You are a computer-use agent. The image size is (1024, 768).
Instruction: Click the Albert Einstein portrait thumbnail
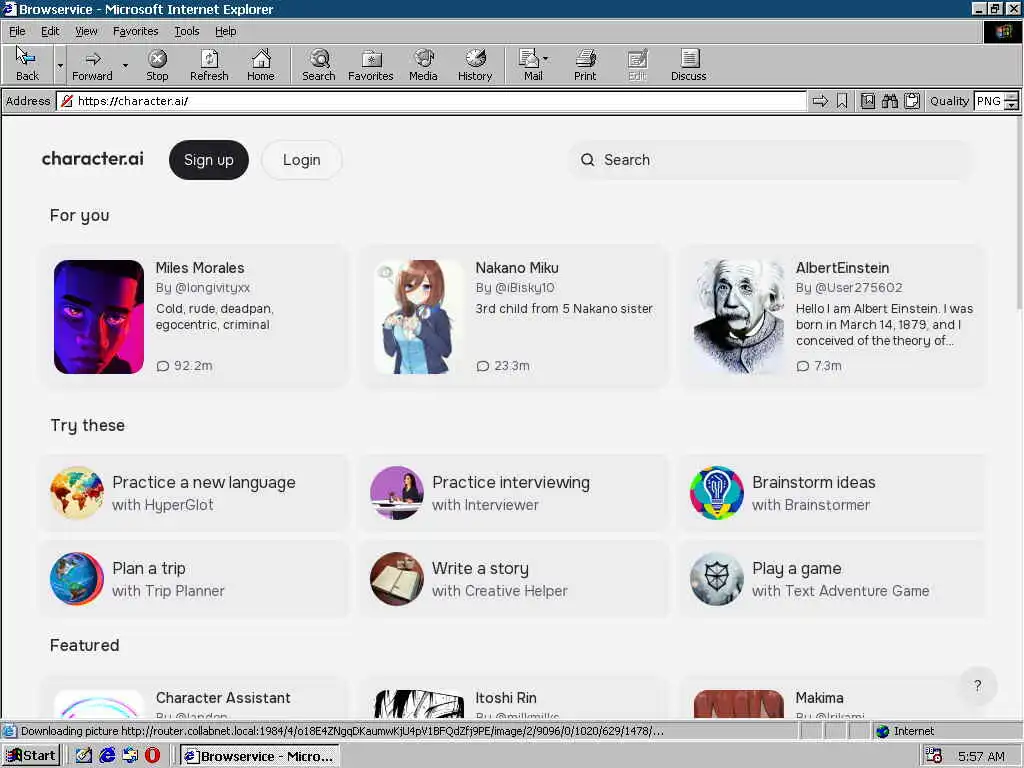pyautogui.click(x=739, y=317)
